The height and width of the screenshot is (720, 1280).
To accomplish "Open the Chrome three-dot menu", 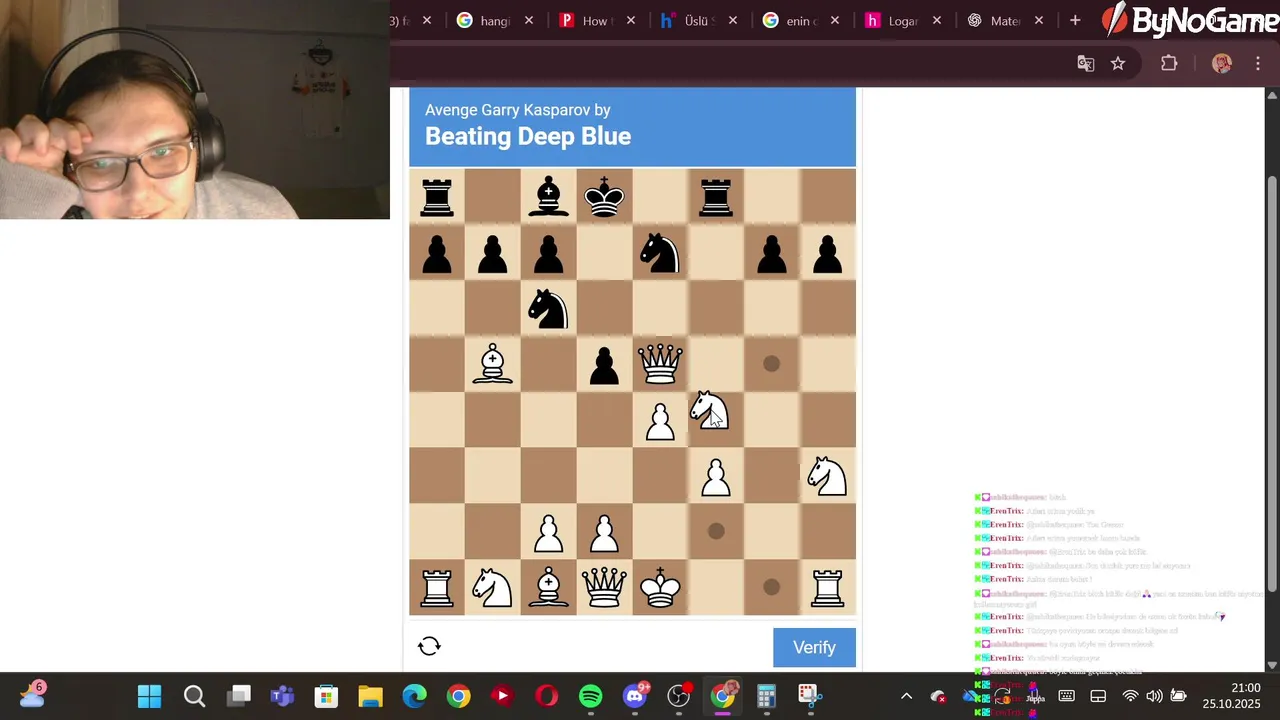I will pyautogui.click(x=1258, y=63).
